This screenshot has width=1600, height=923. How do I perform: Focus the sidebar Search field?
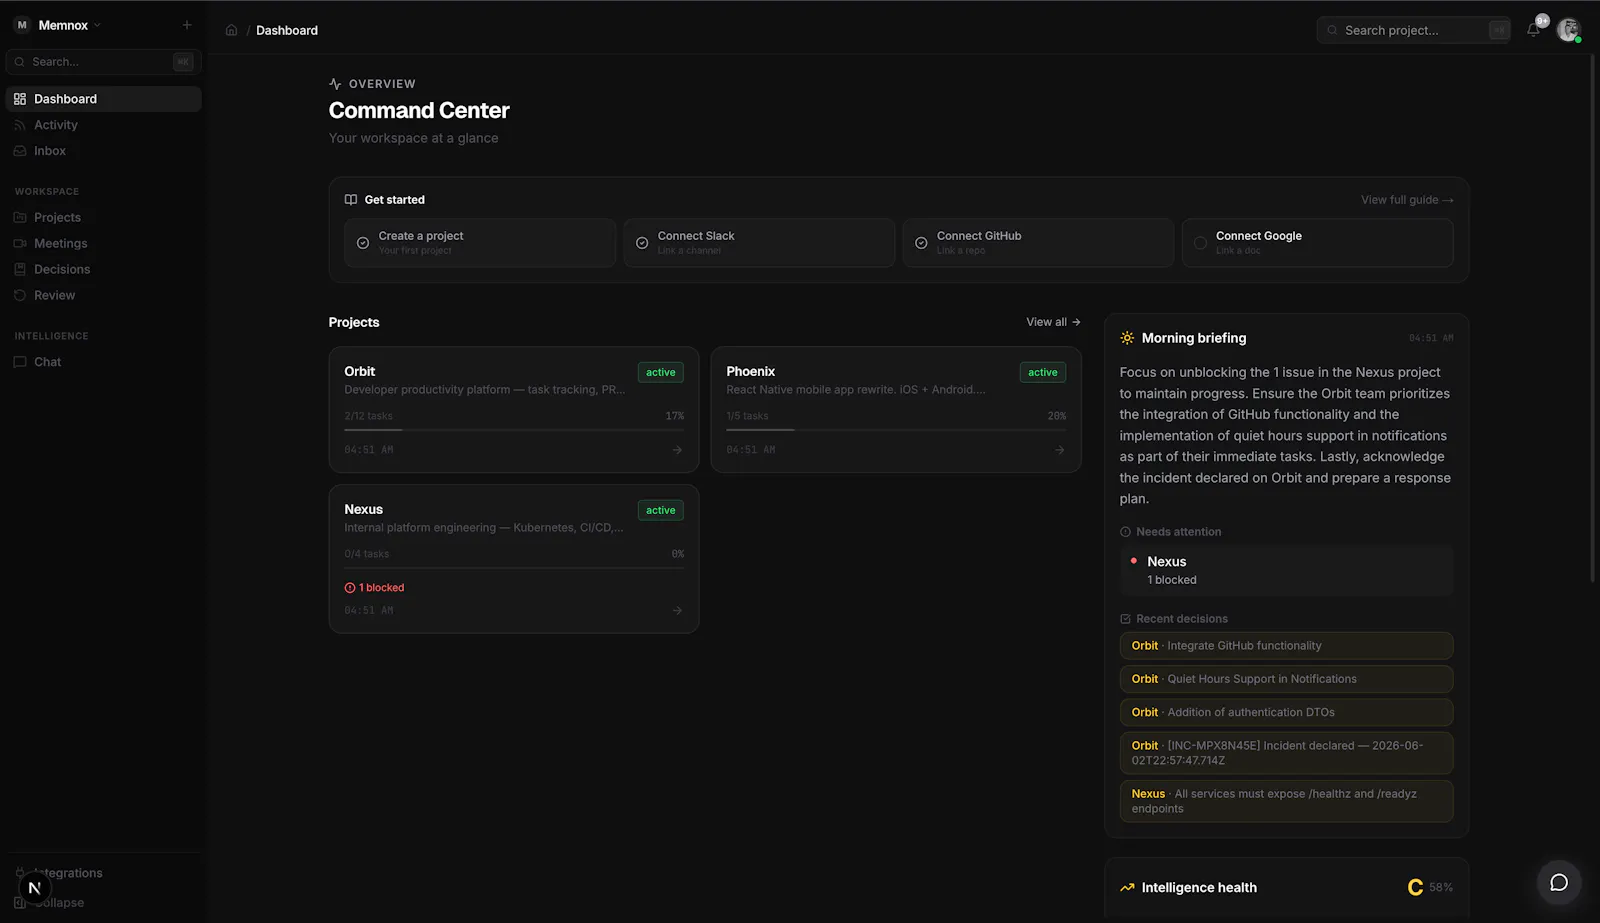click(x=104, y=62)
